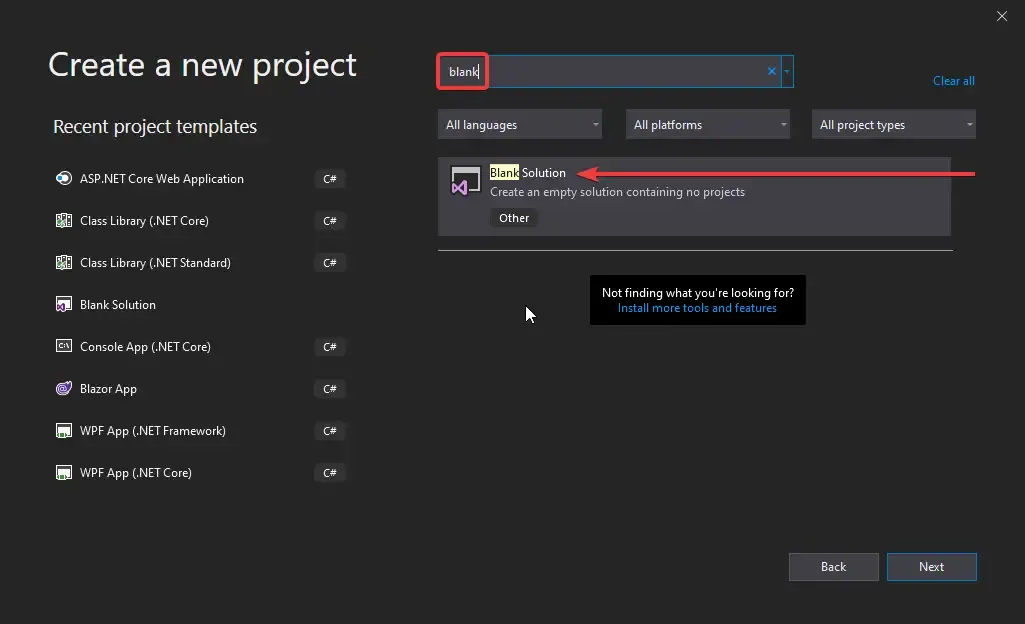Open the All platforms dropdown
Image resolution: width=1025 pixels, height=624 pixels.
pyautogui.click(x=707, y=124)
